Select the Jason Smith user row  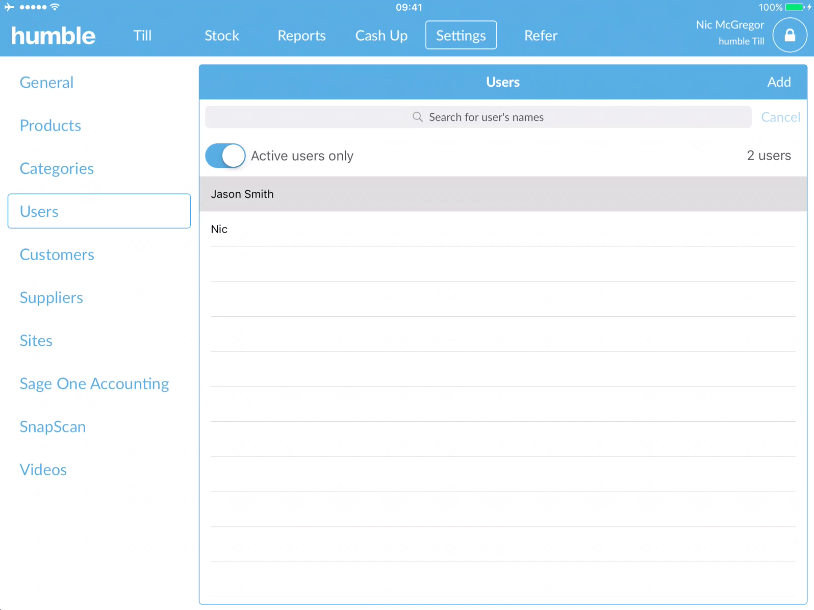click(503, 194)
